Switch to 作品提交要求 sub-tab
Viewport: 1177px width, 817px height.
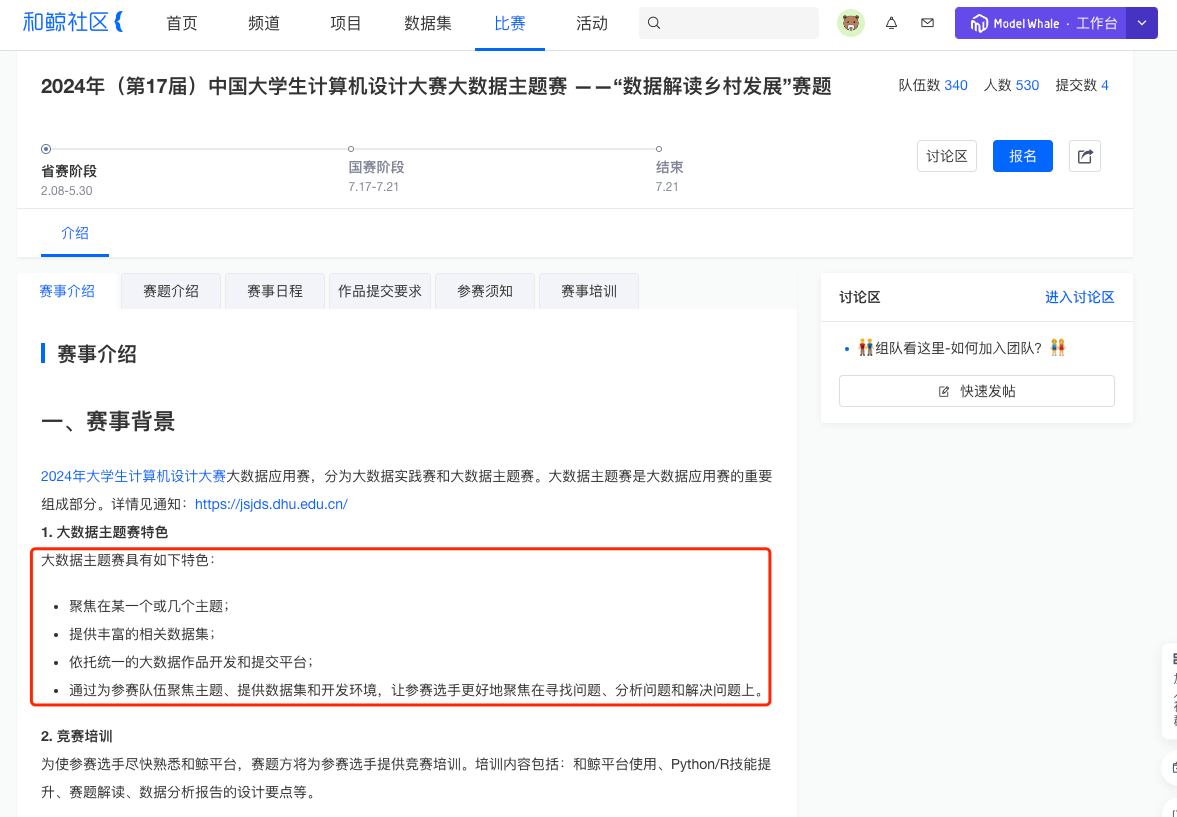click(380, 291)
